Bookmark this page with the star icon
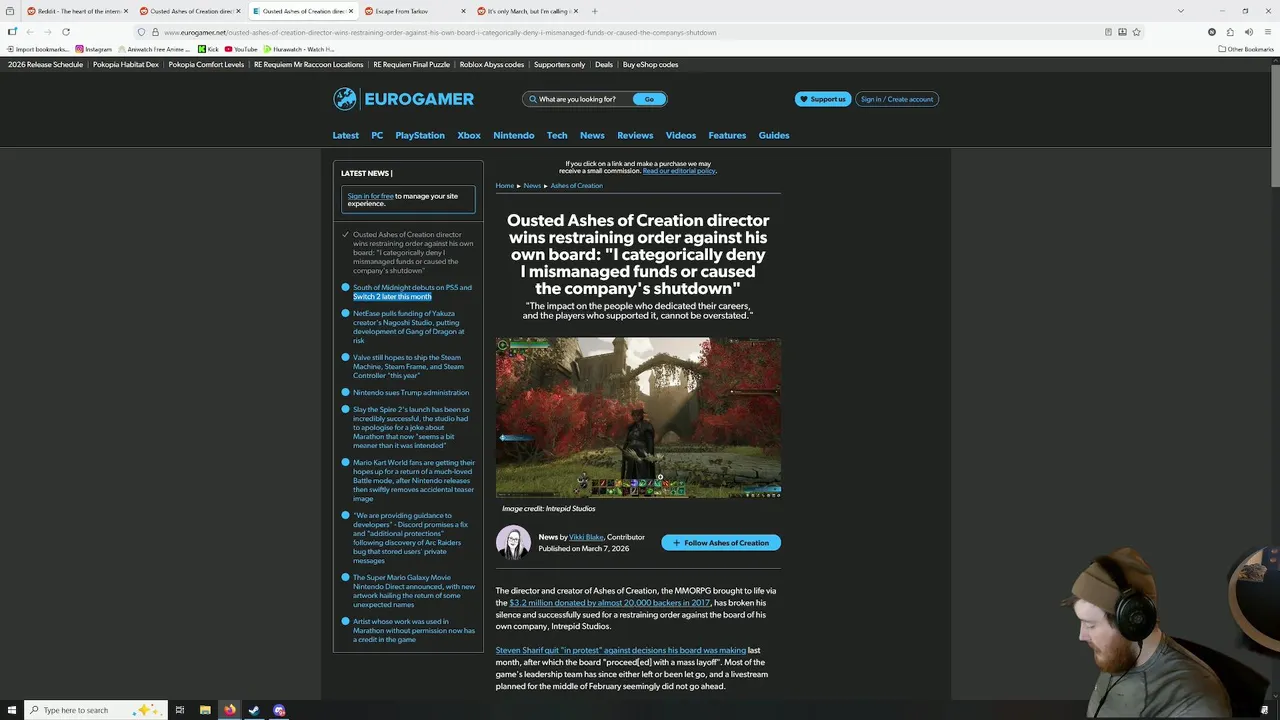The height and width of the screenshot is (720, 1280). (1136, 32)
